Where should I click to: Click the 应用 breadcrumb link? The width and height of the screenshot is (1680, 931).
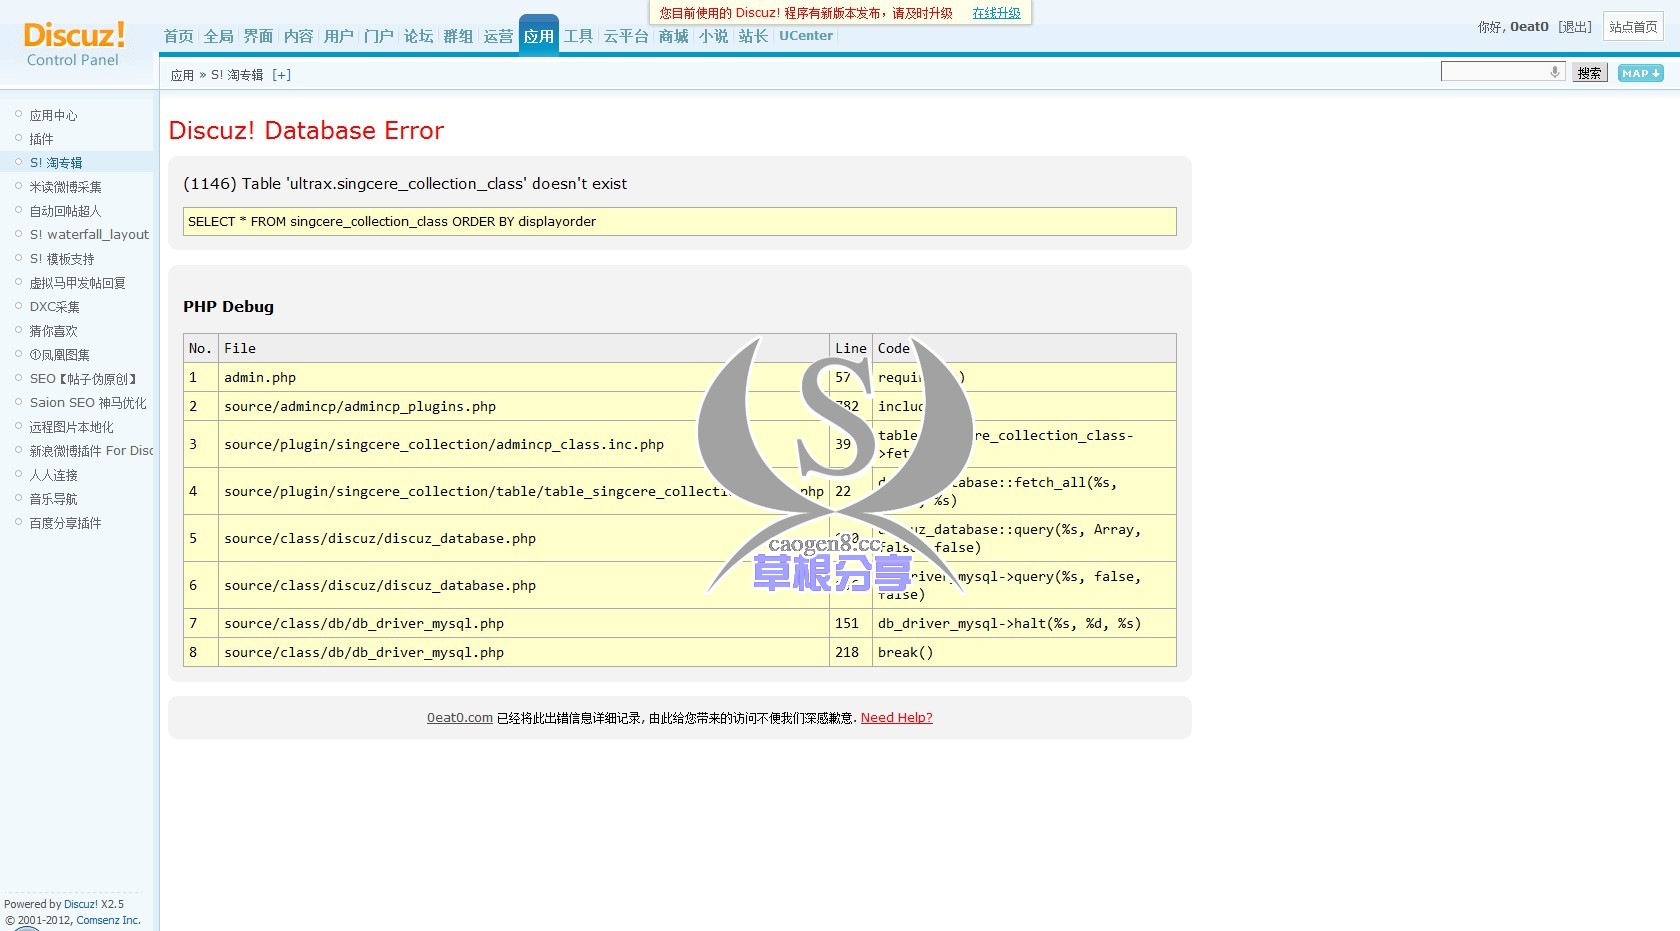tap(183, 74)
